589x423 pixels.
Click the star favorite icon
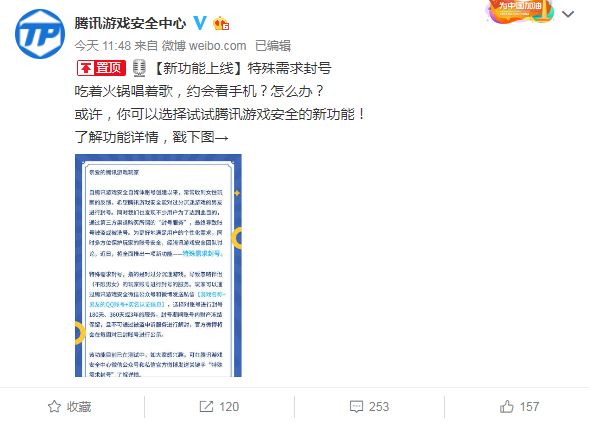point(54,406)
